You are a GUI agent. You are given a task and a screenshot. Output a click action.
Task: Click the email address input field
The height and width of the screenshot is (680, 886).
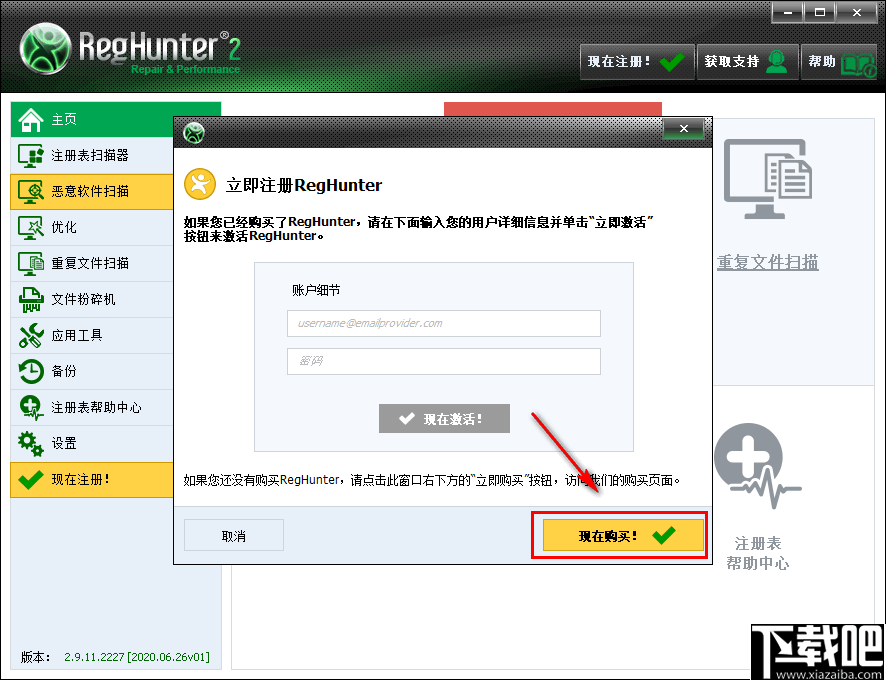[443, 323]
